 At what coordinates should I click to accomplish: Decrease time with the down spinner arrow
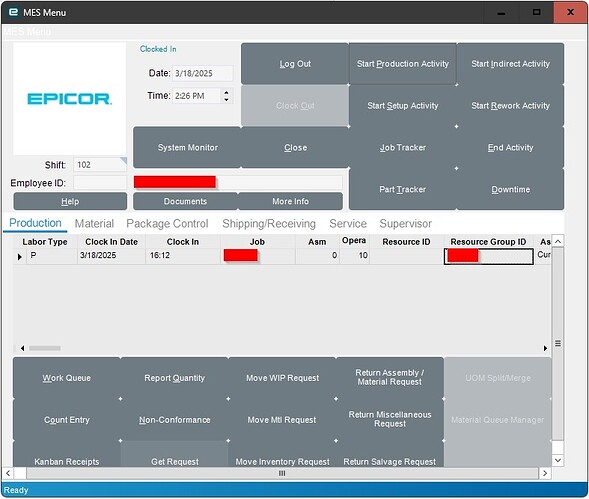point(227,100)
